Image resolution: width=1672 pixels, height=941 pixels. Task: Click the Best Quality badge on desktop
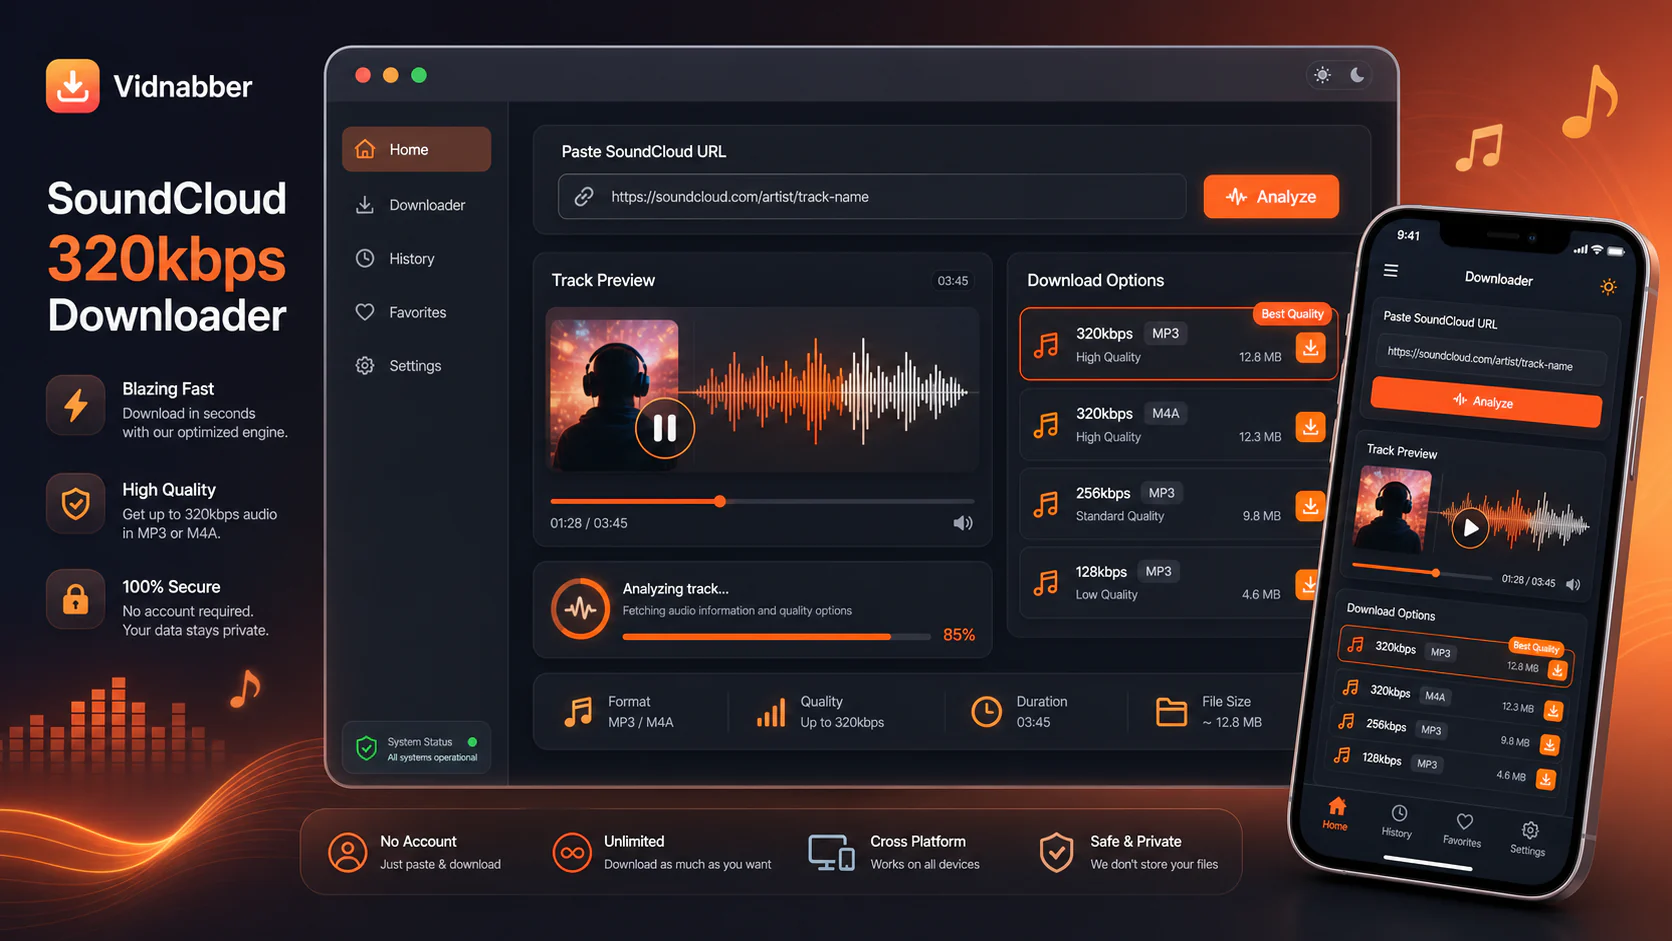1292,314
